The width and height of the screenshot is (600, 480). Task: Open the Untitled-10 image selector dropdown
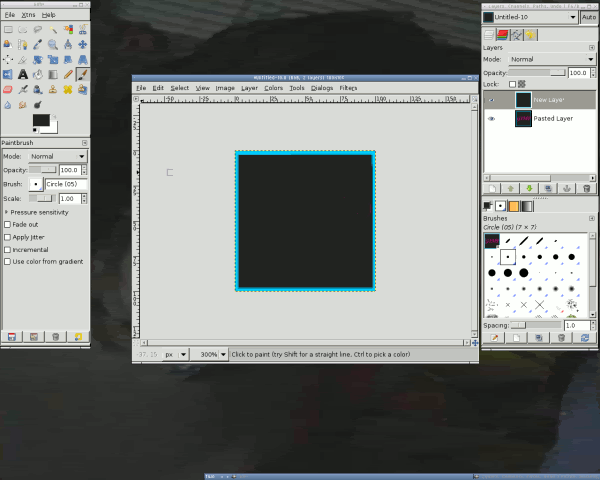pos(530,17)
